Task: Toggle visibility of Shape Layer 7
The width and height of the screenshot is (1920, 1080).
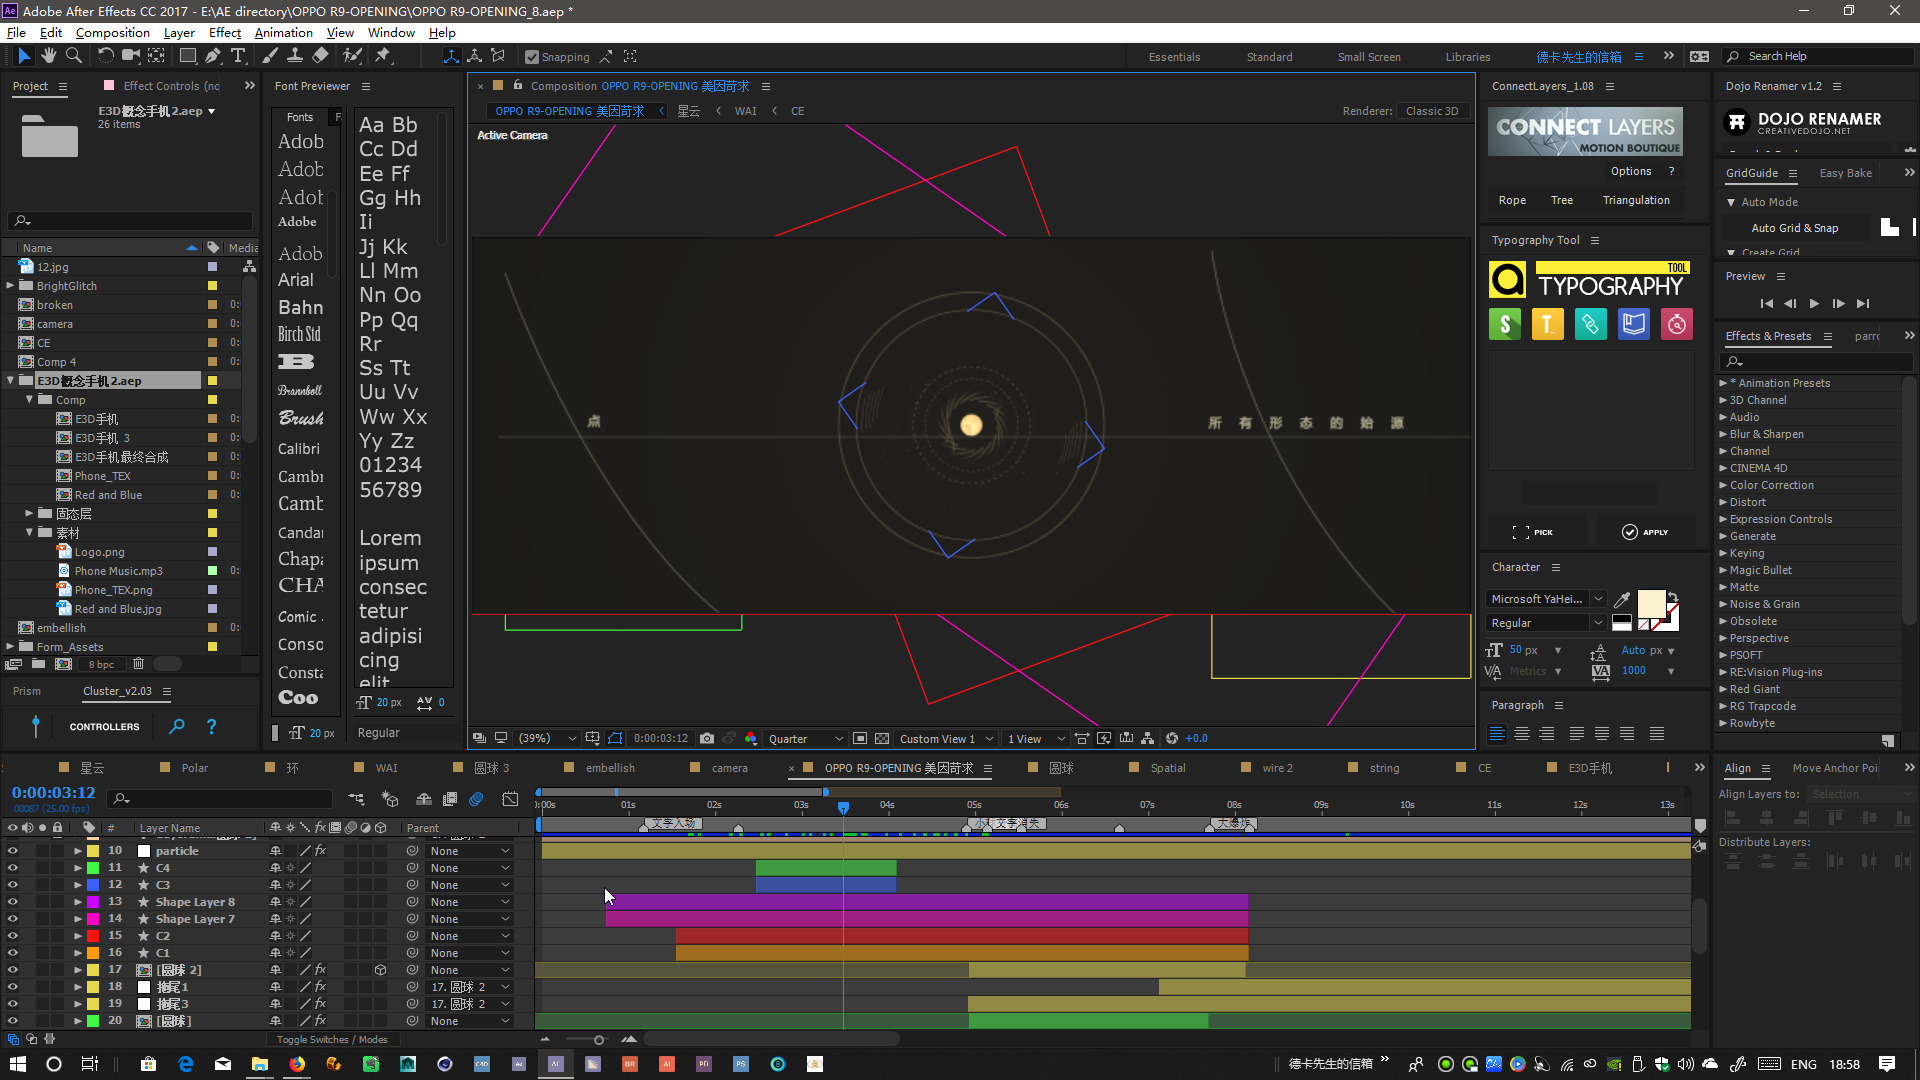Action: 13,919
